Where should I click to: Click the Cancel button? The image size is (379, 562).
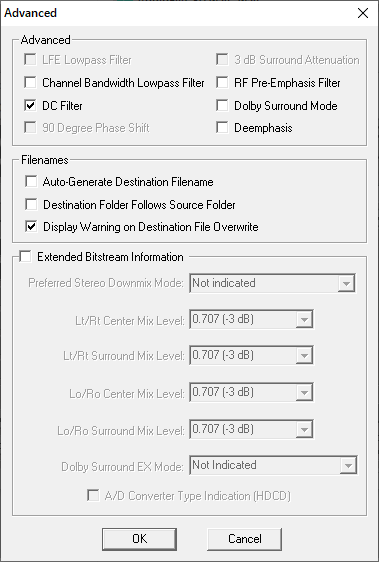[245, 539]
